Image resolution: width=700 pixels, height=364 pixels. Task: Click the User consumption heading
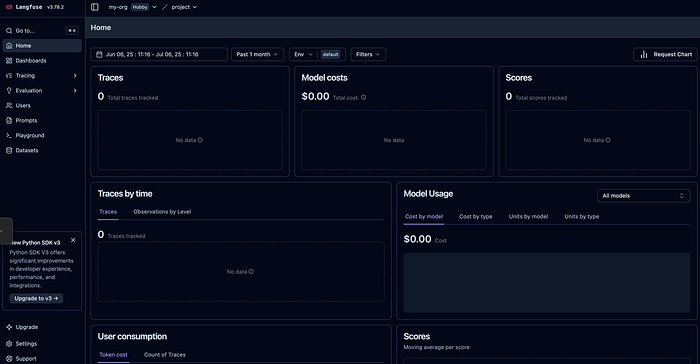(x=132, y=336)
